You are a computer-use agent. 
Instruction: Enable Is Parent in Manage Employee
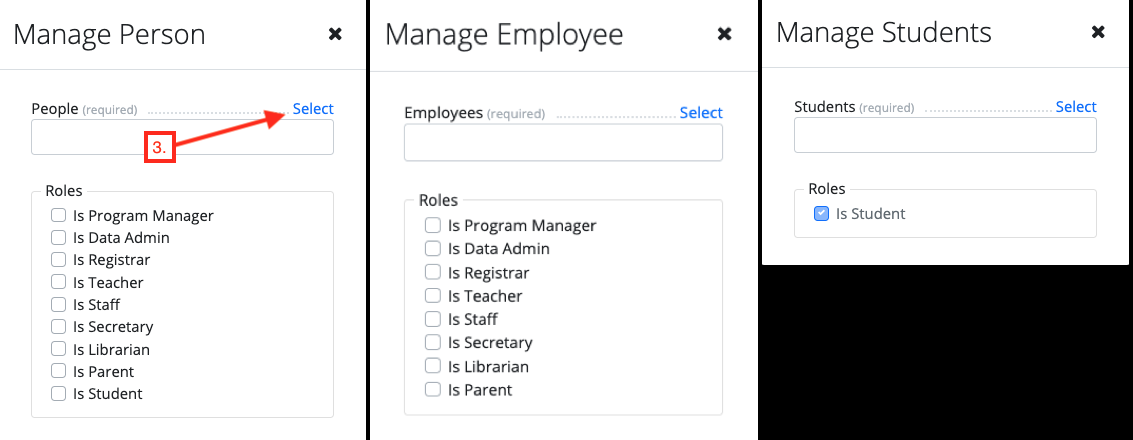433,390
